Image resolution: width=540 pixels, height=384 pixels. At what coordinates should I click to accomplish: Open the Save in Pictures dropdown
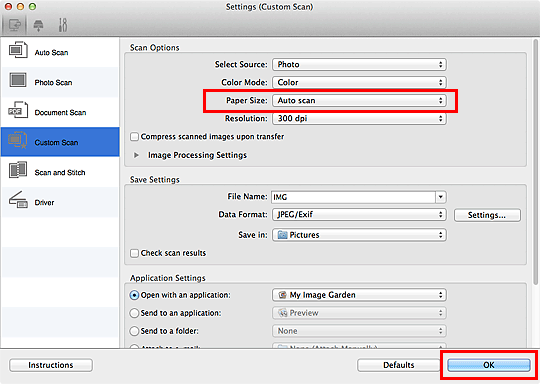click(x=359, y=235)
